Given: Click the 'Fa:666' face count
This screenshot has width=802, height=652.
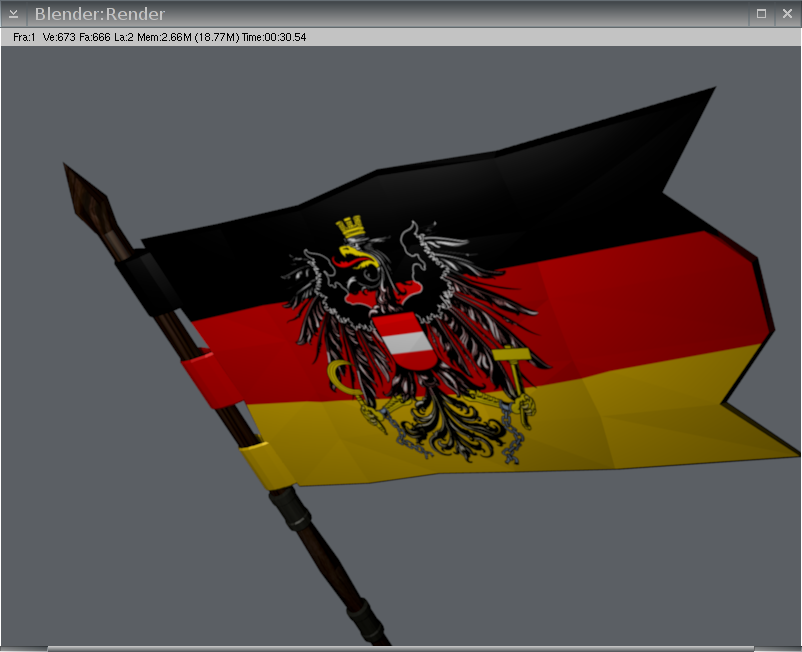Looking at the screenshot, I should [95, 37].
